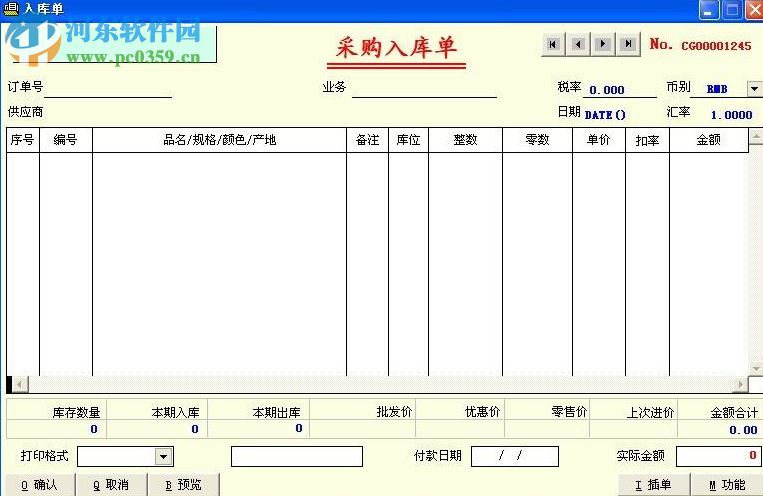Minimize the 入库单 window
763x496 pixels.
[708, 10]
